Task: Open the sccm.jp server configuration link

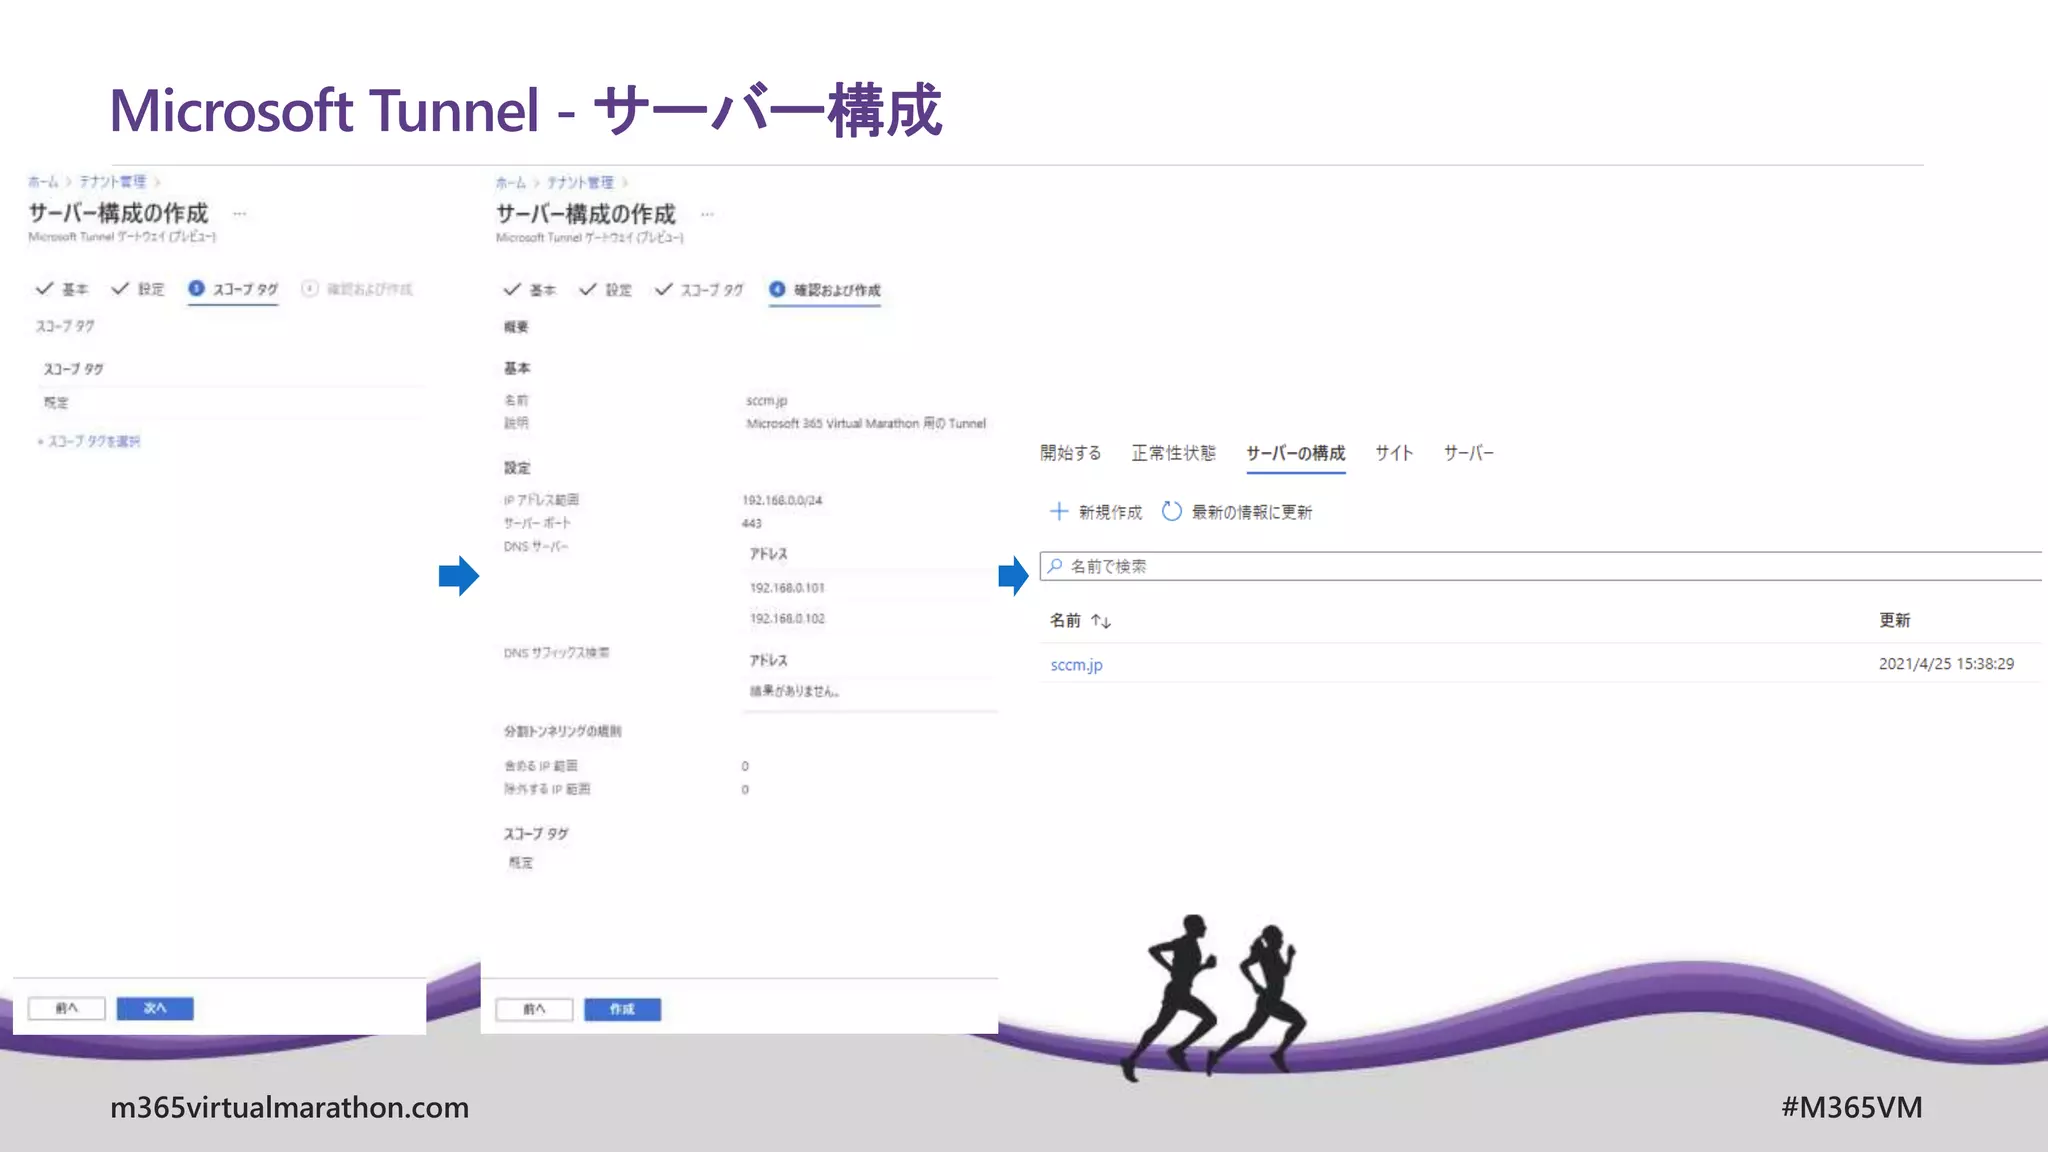Action: (x=1076, y=665)
